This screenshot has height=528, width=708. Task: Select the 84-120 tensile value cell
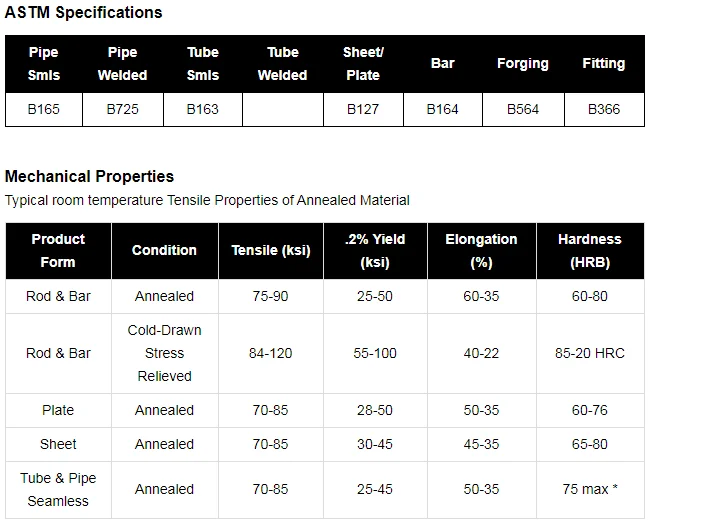[x=271, y=353]
